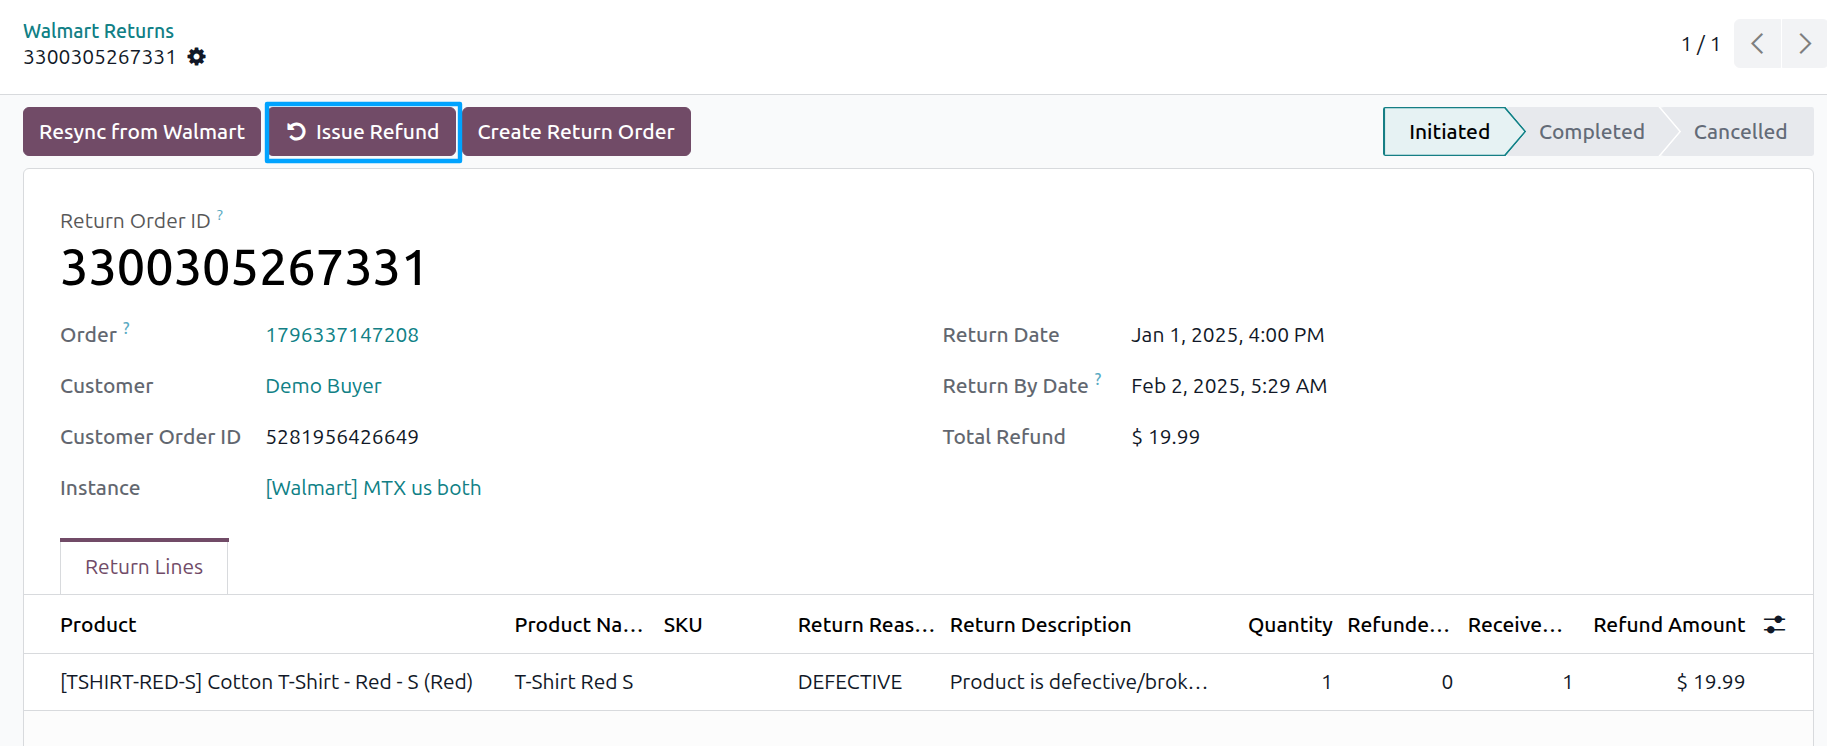Set status to Completed stage
1827x746 pixels.
(1591, 132)
